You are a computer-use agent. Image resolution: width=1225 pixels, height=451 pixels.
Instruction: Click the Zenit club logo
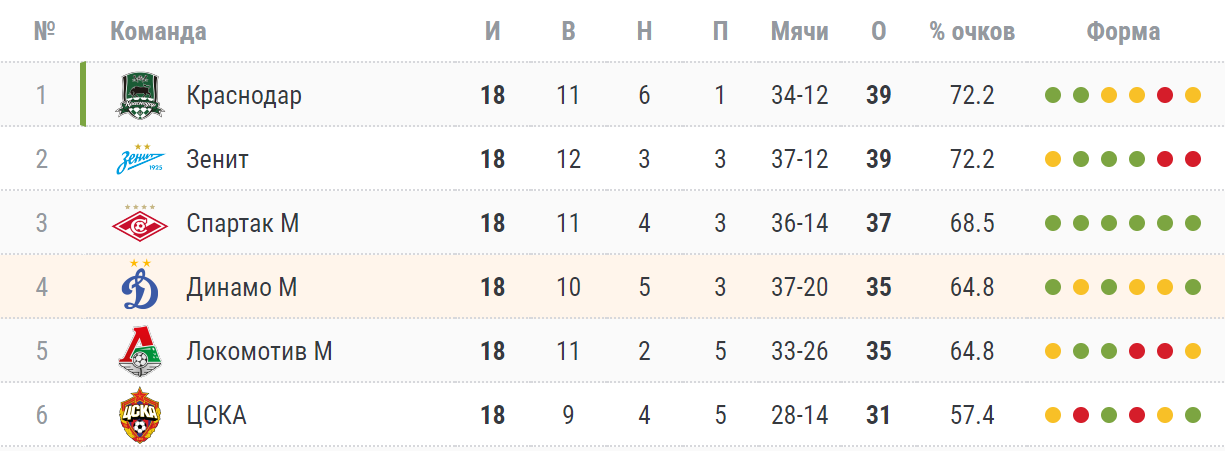(138, 159)
